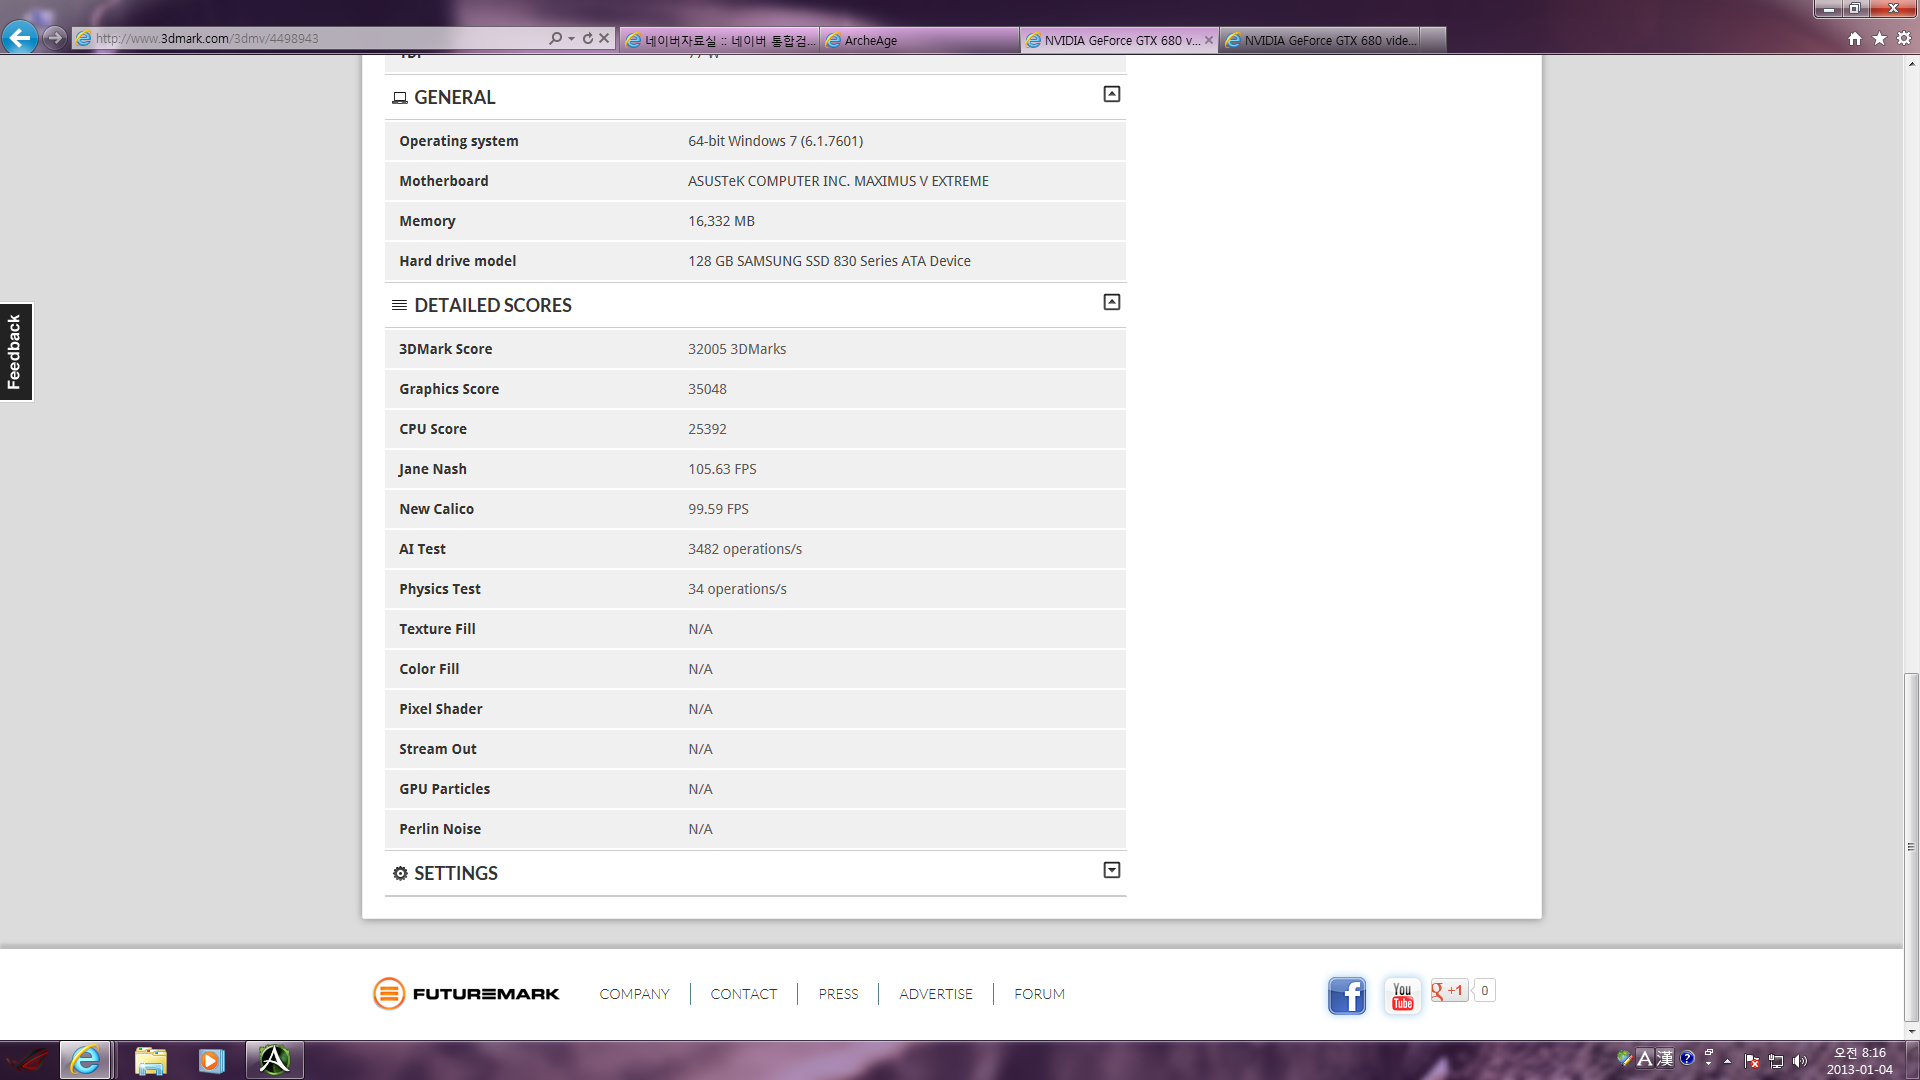Open the YouTube icon in footer
The image size is (1920, 1080).
tap(1402, 995)
